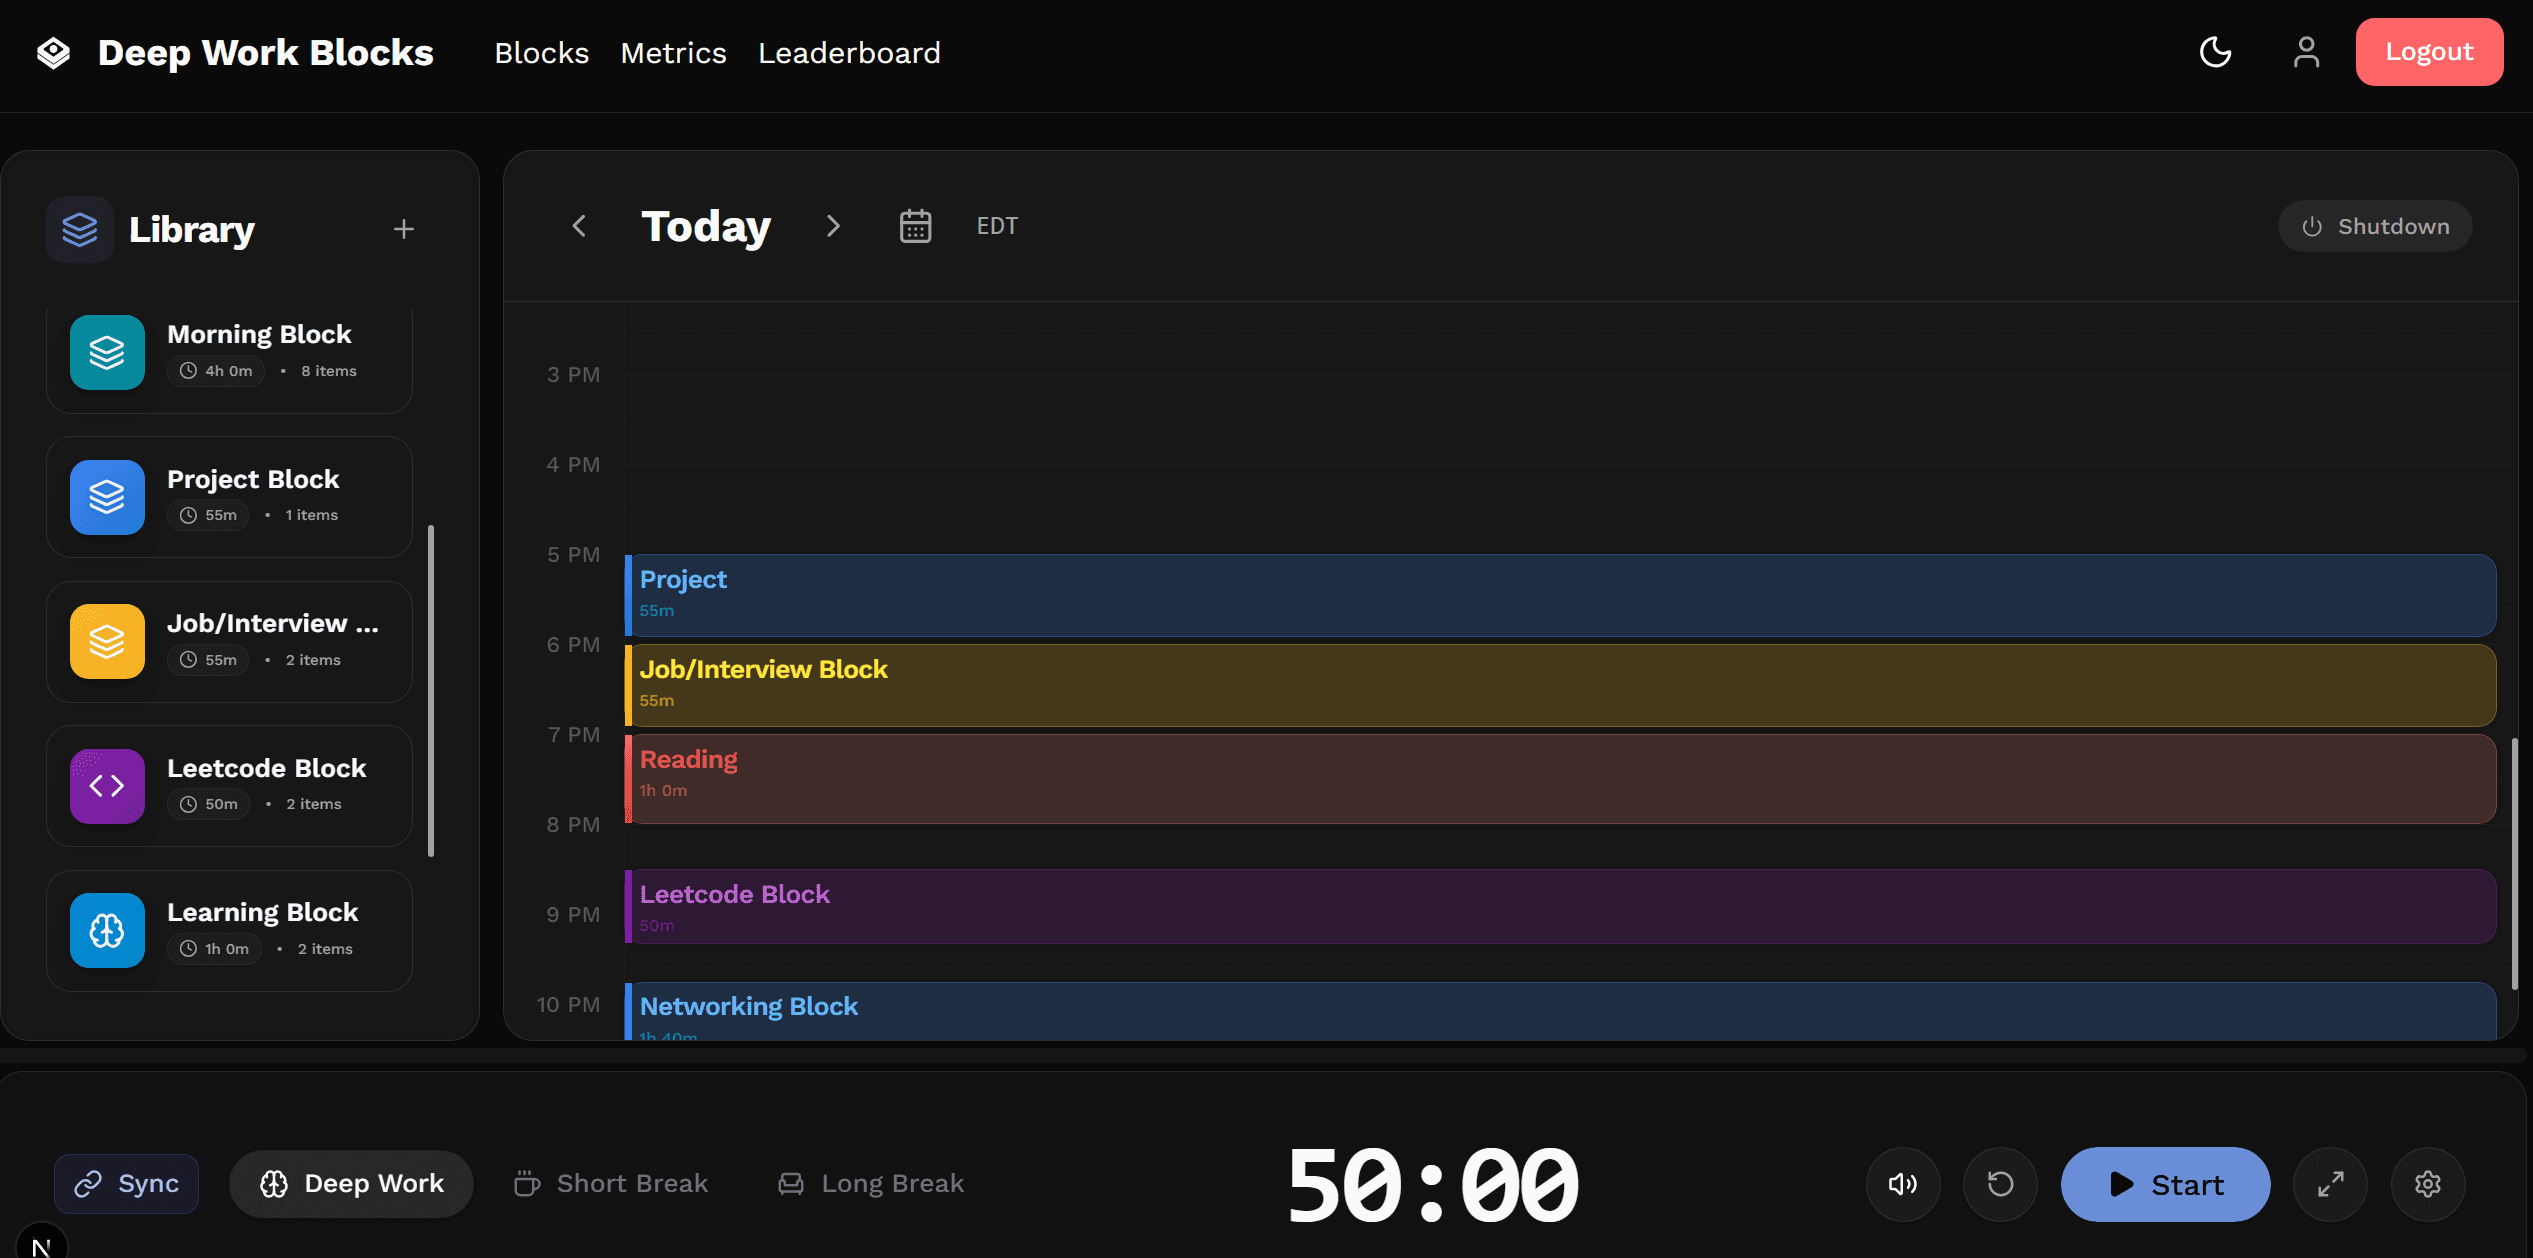
Task: Toggle dark mode with the moon icon
Action: click(2214, 51)
